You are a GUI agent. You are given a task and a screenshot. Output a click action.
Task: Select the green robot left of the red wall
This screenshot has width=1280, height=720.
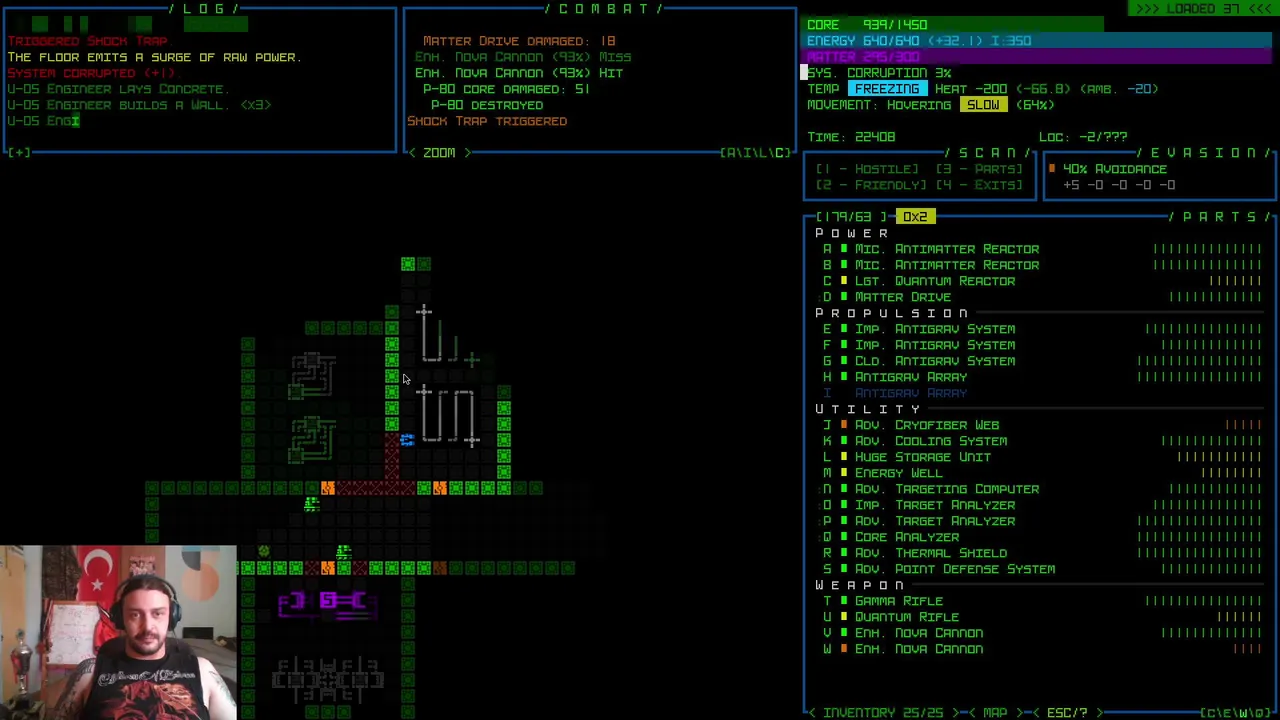point(311,504)
